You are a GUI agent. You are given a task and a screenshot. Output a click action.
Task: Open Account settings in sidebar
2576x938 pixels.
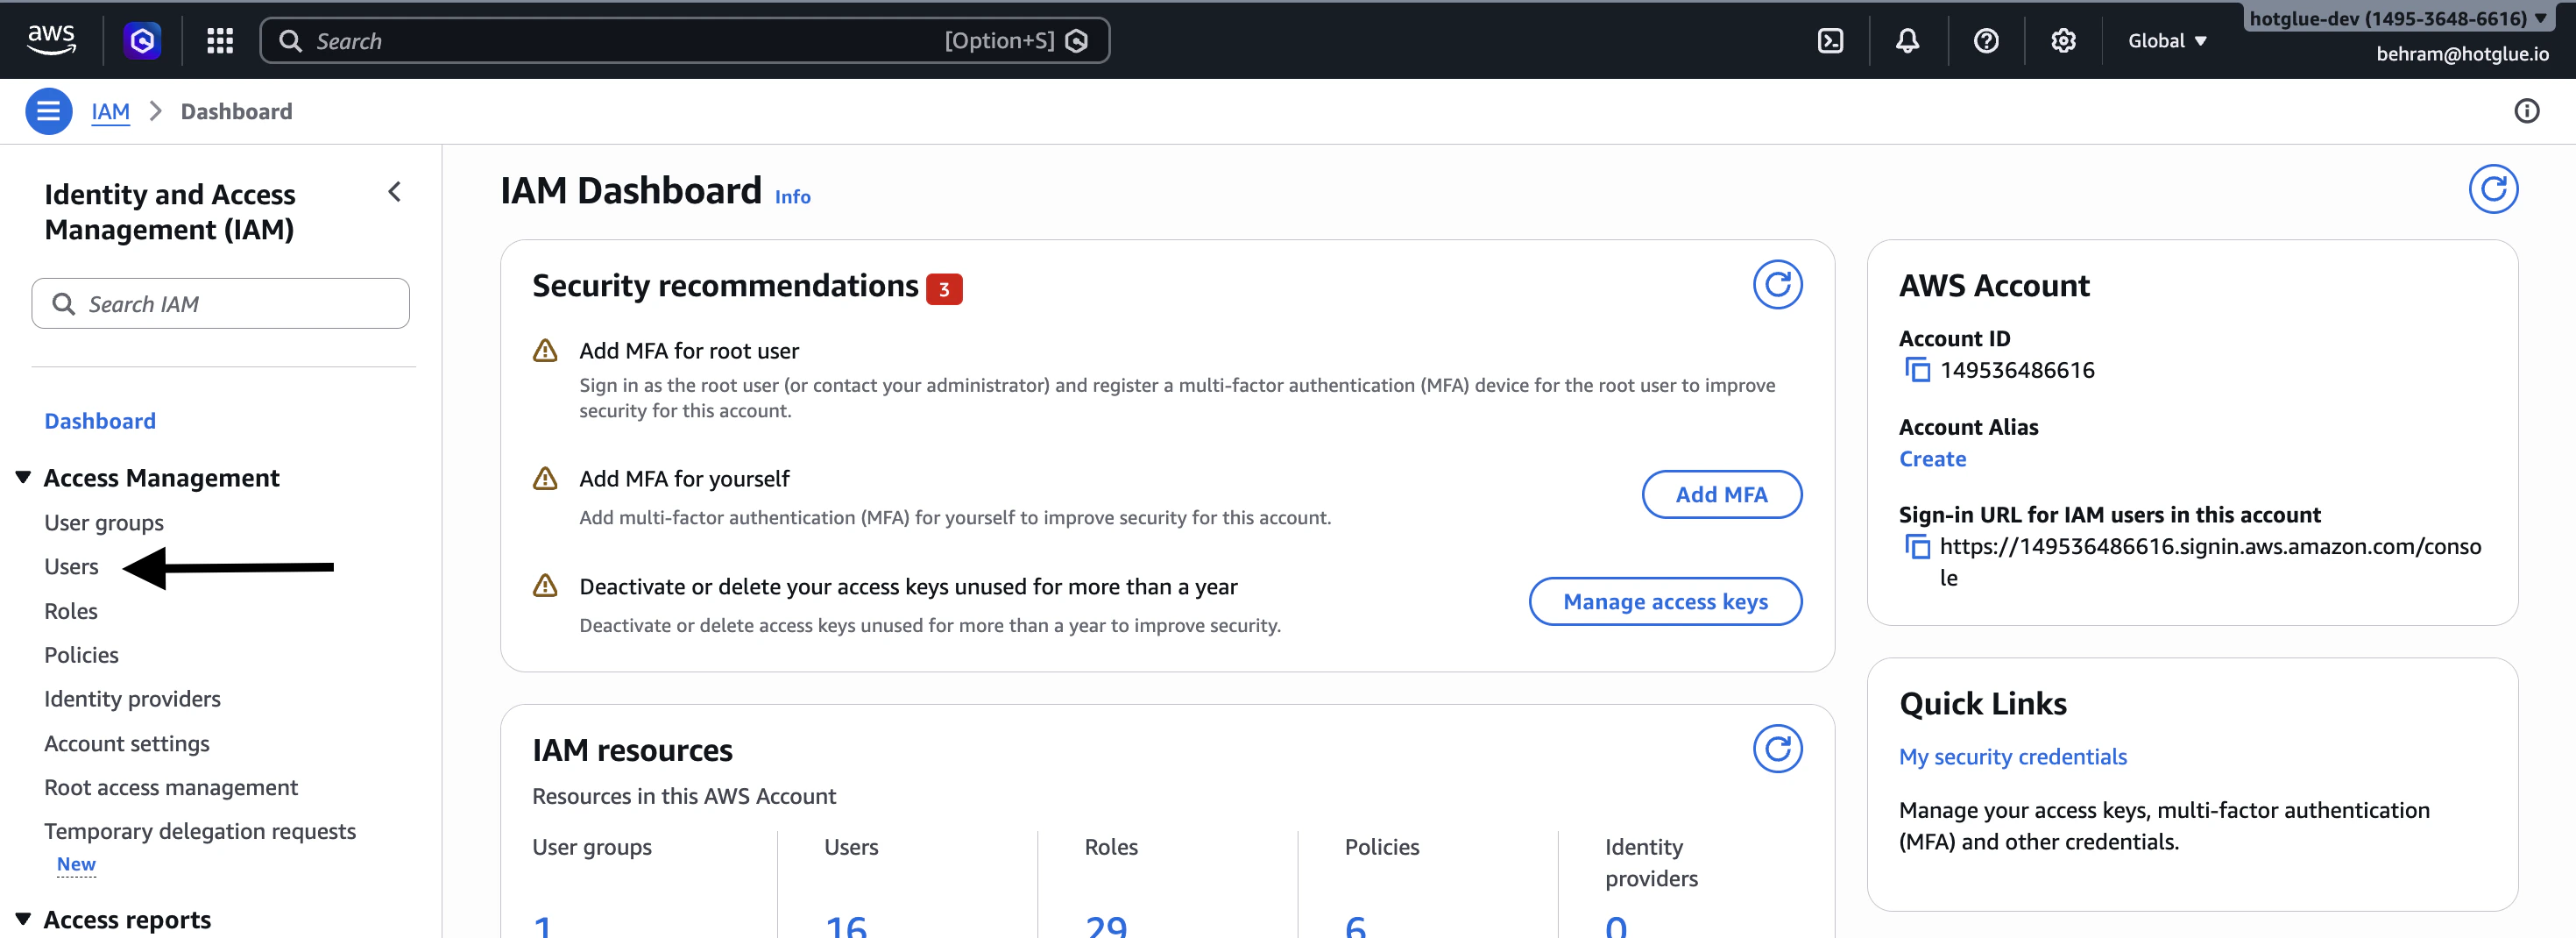127,743
